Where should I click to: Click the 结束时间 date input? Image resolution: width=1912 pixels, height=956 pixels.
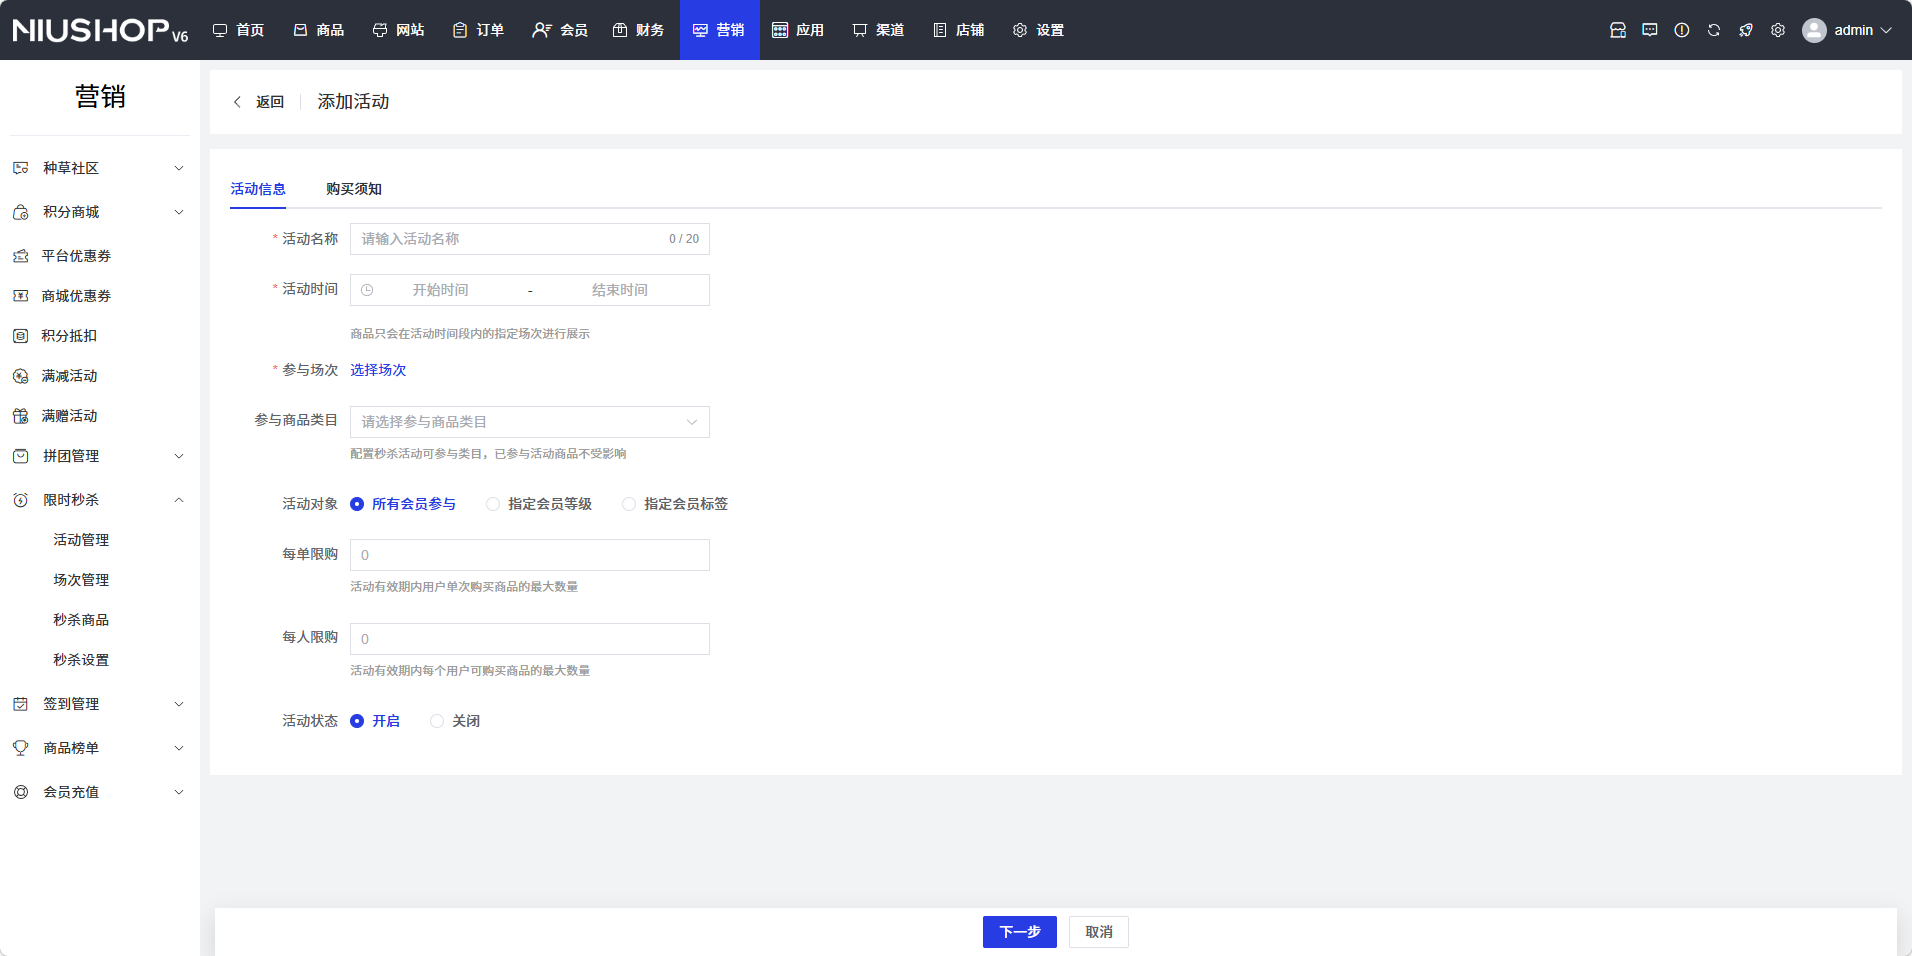coord(620,290)
